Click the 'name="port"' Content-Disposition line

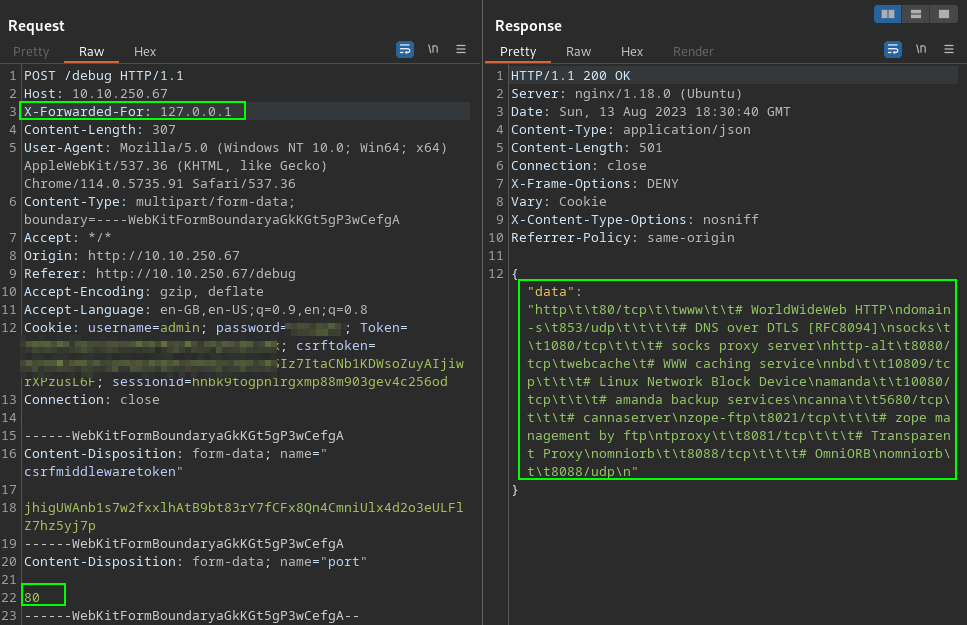coord(195,561)
